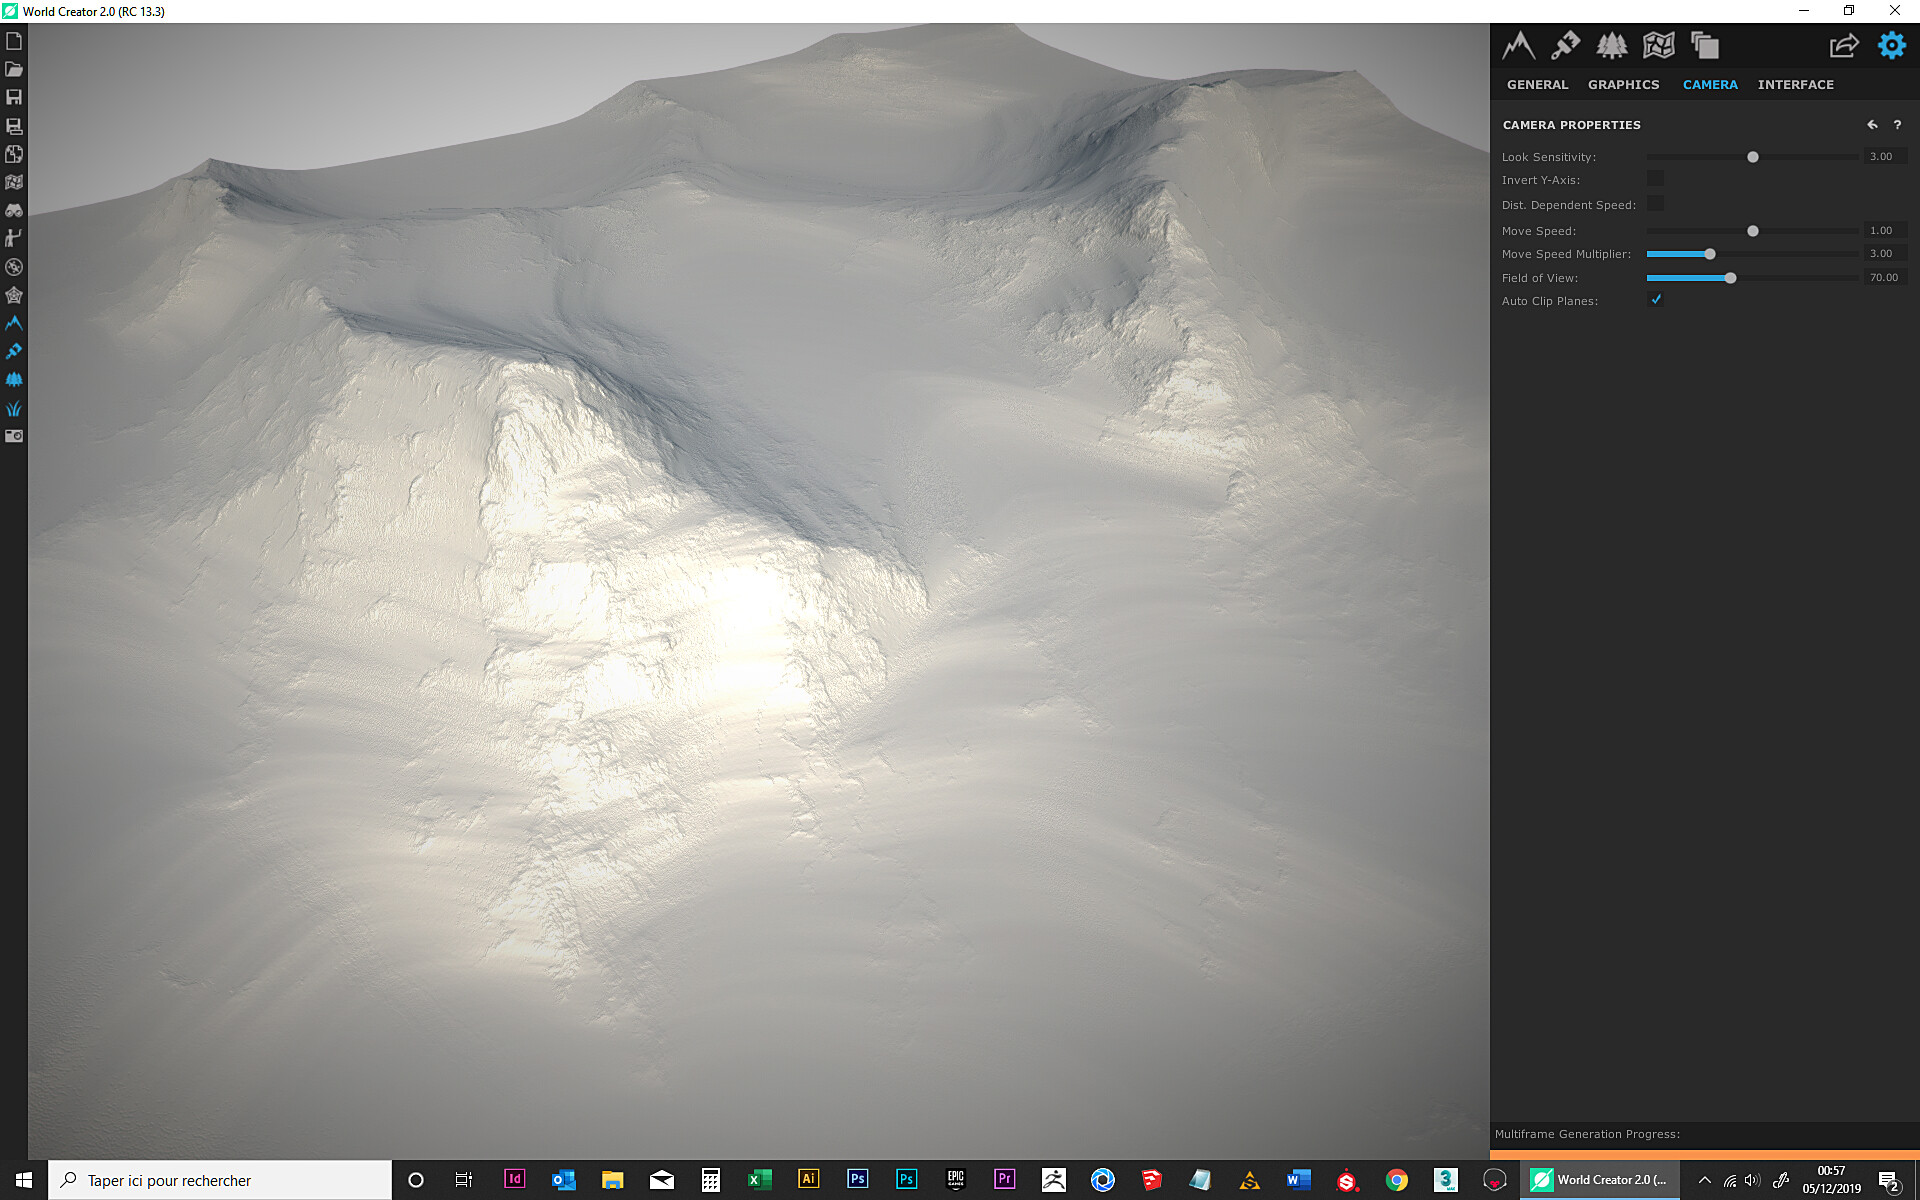Switch to the INTERFACE tab

tap(1795, 84)
